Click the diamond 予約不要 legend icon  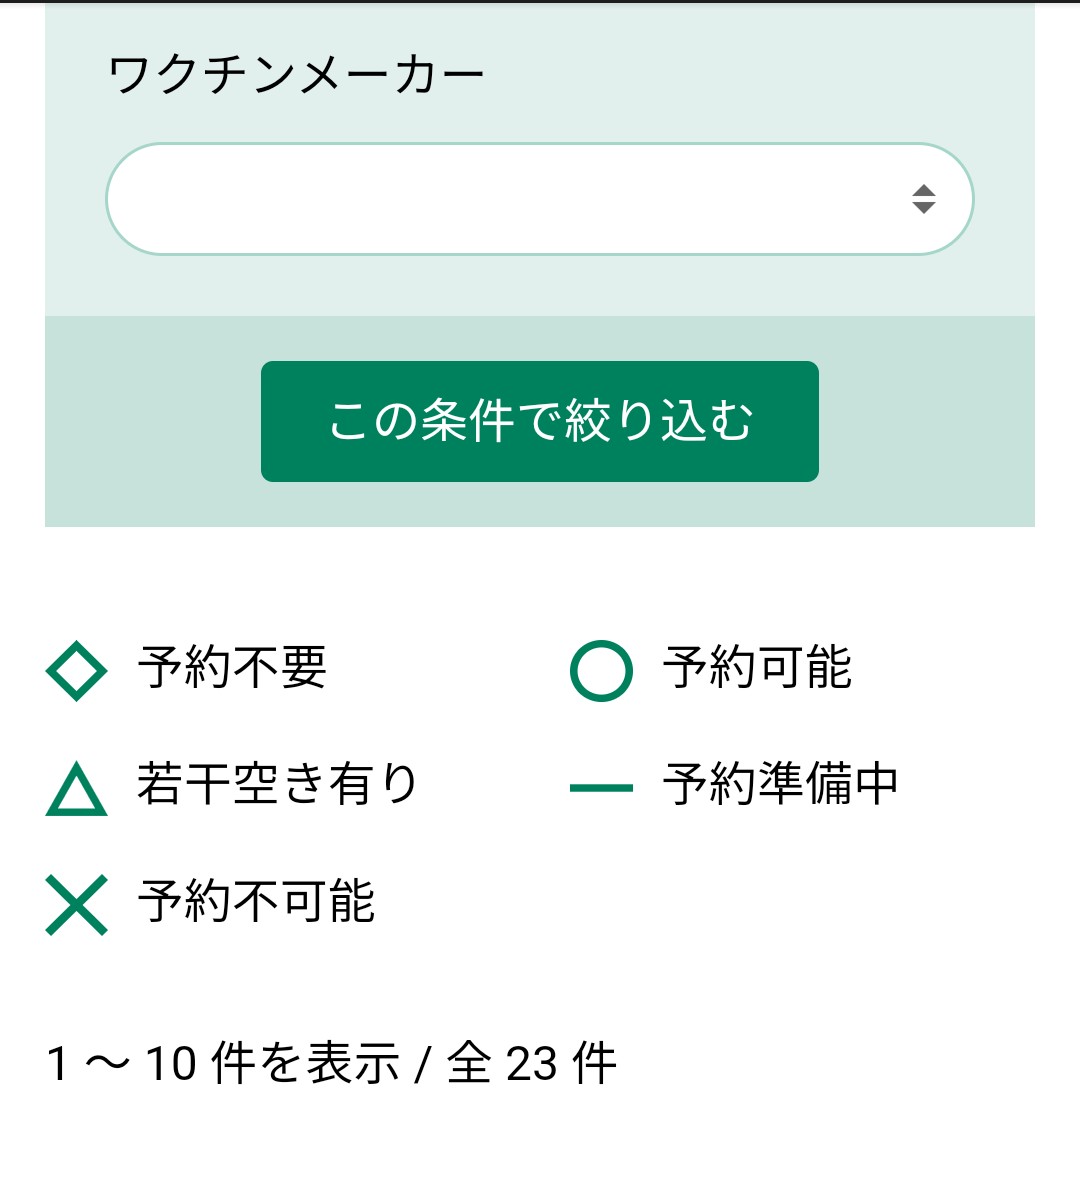click(x=76, y=671)
